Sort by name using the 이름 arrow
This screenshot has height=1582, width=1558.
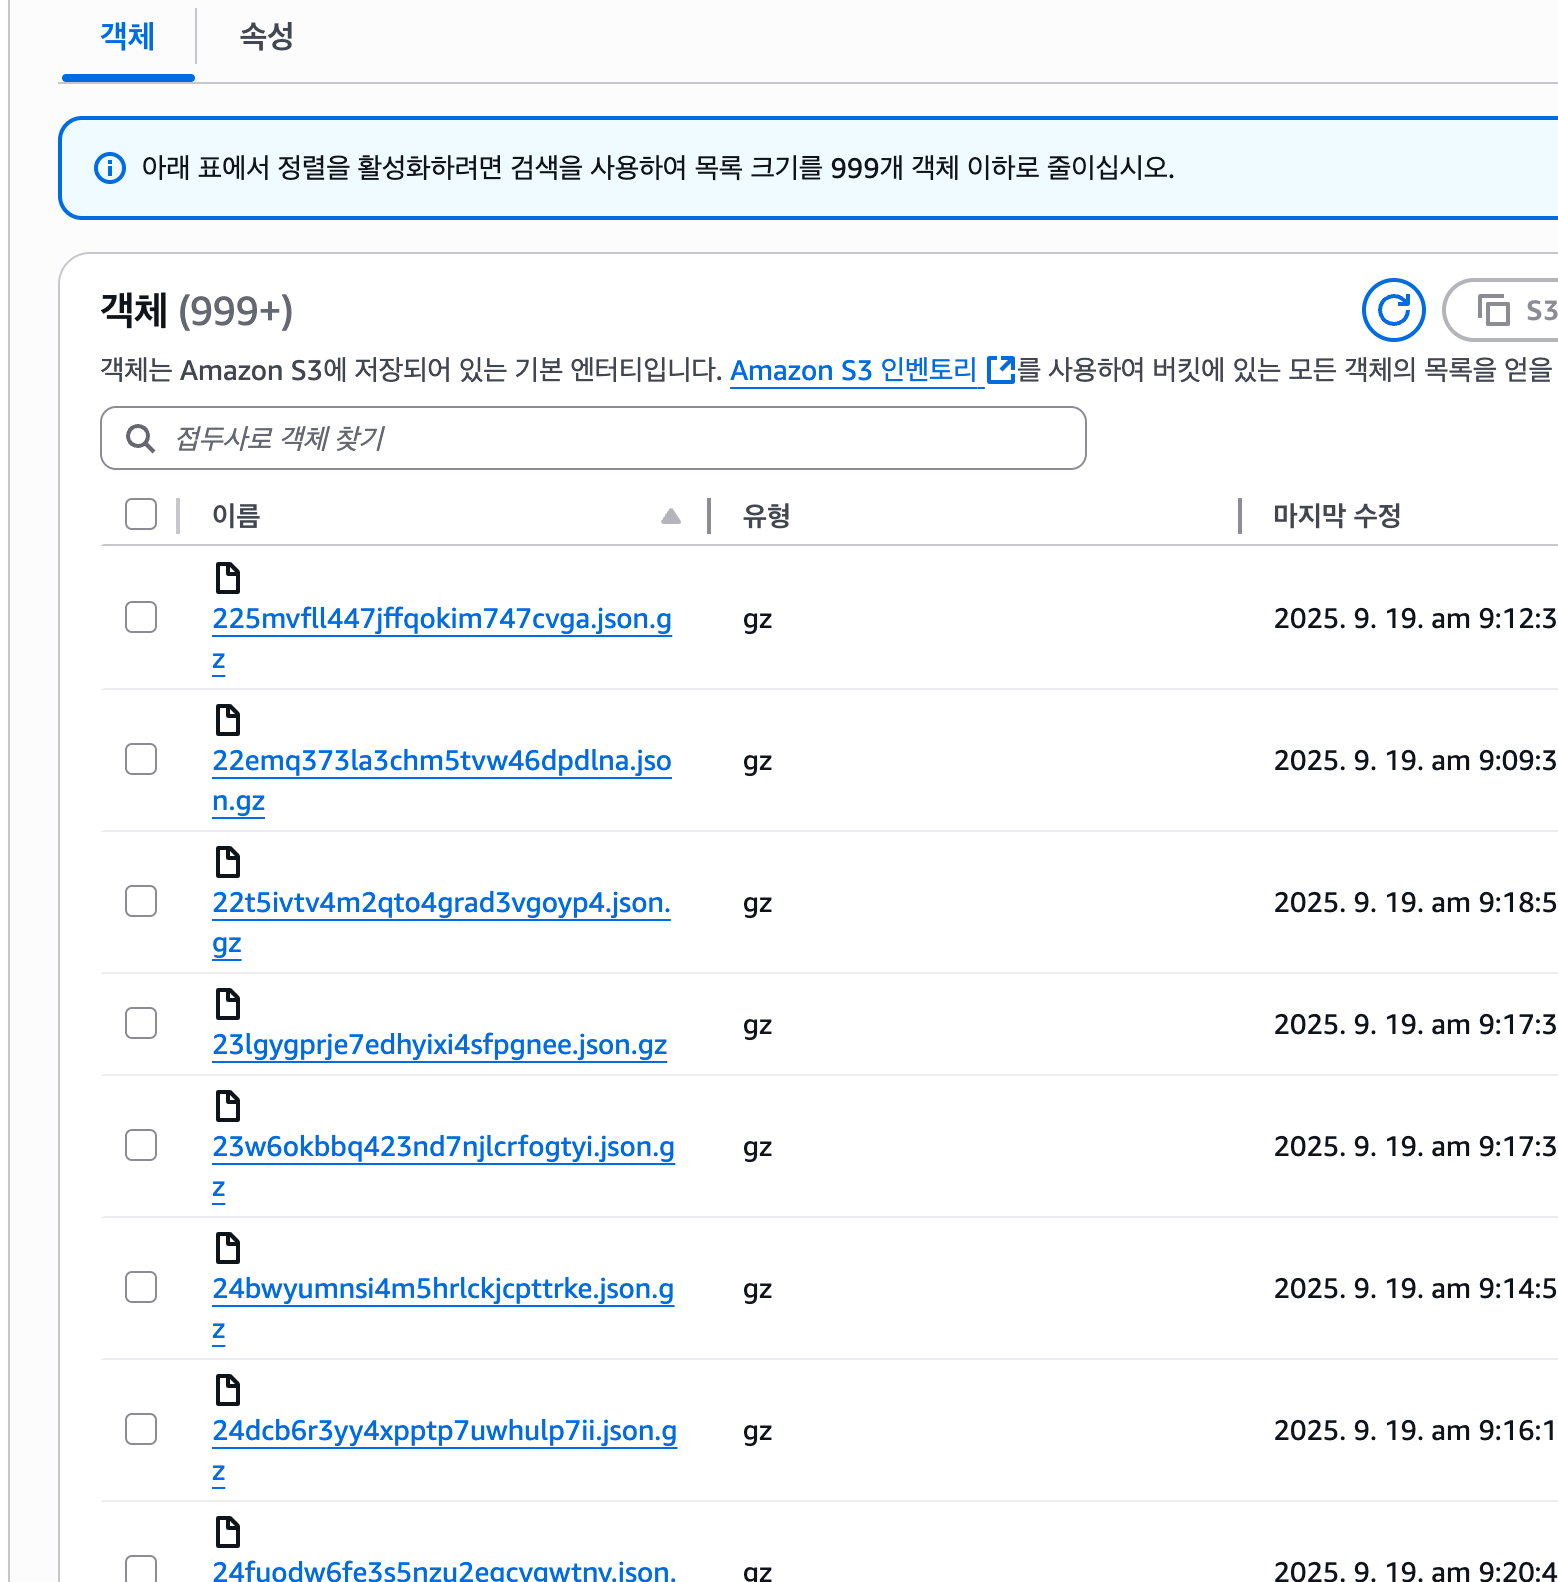pyautogui.click(x=671, y=516)
